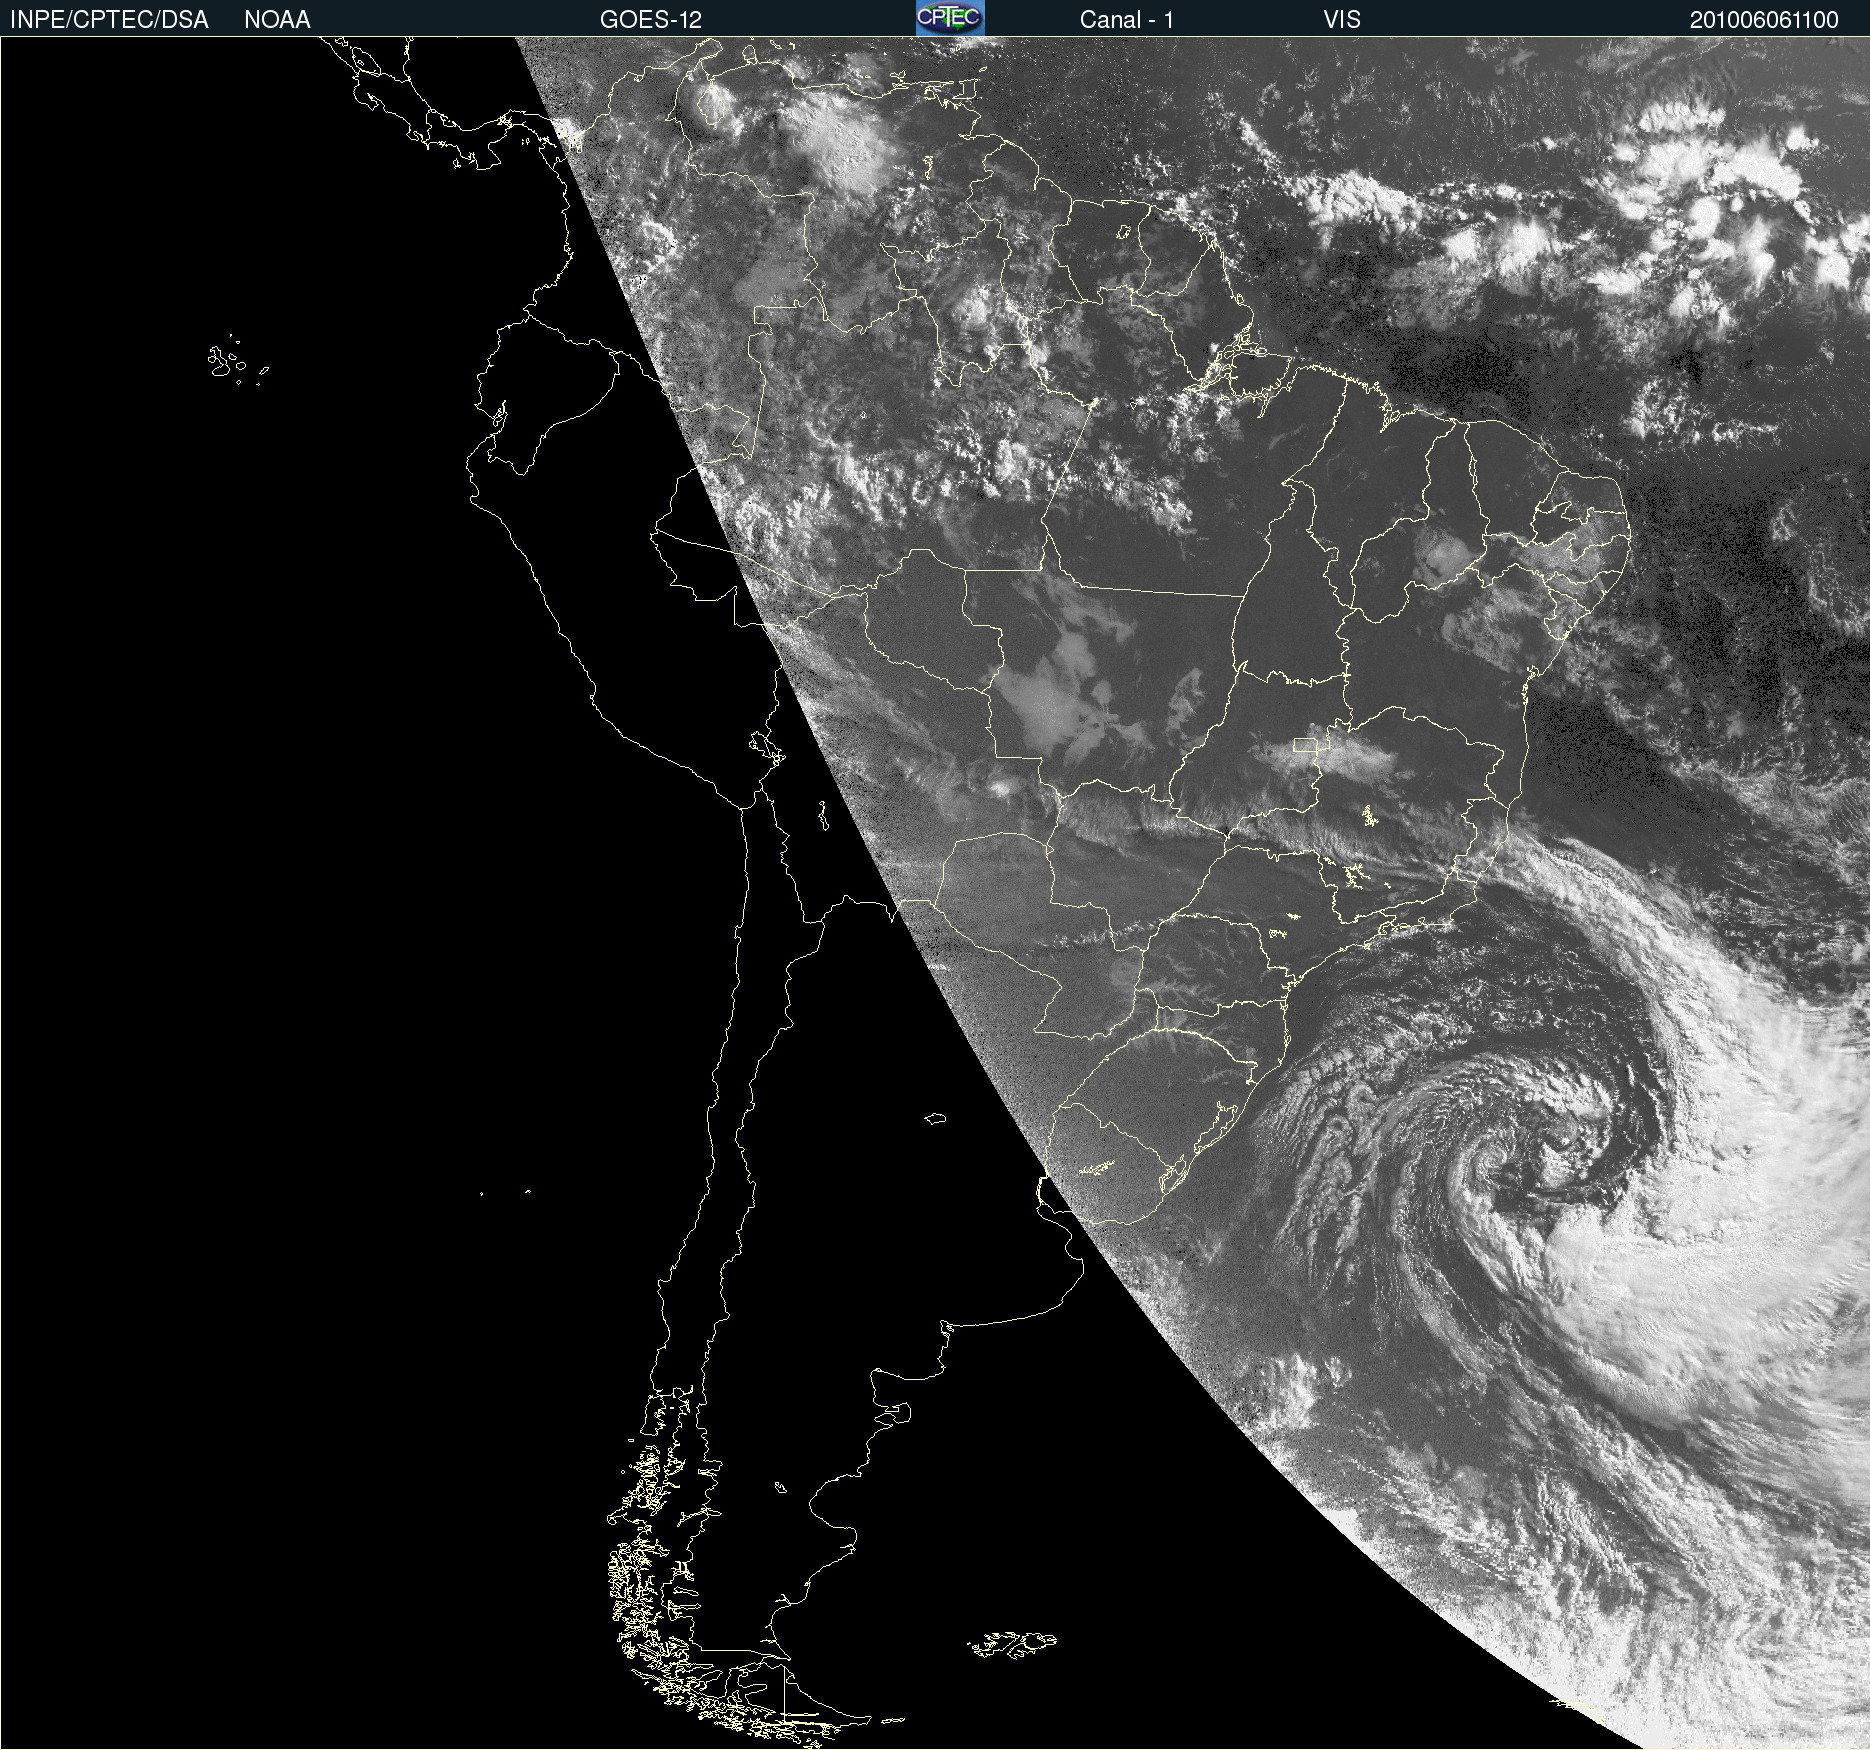Image resolution: width=1870 pixels, height=1750 pixels.
Task: Click the GOES-12 satellite label
Action: coord(651,20)
